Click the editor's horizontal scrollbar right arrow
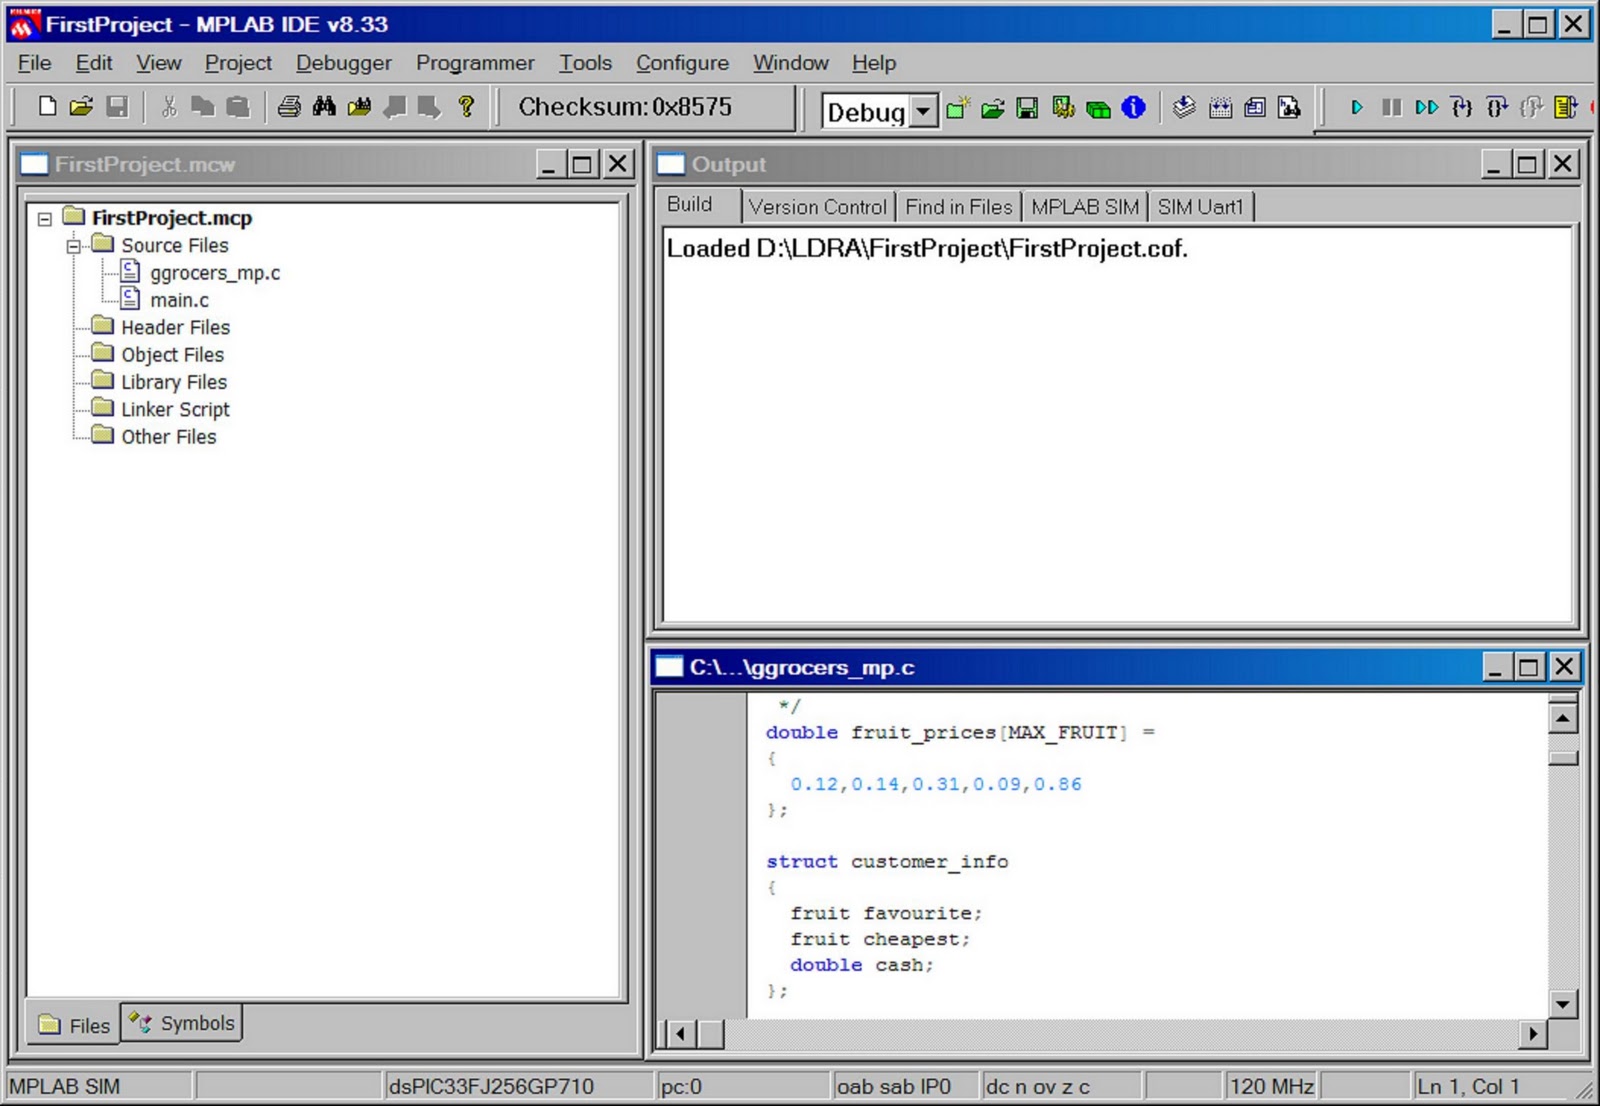1600x1106 pixels. click(1535, 1033)
